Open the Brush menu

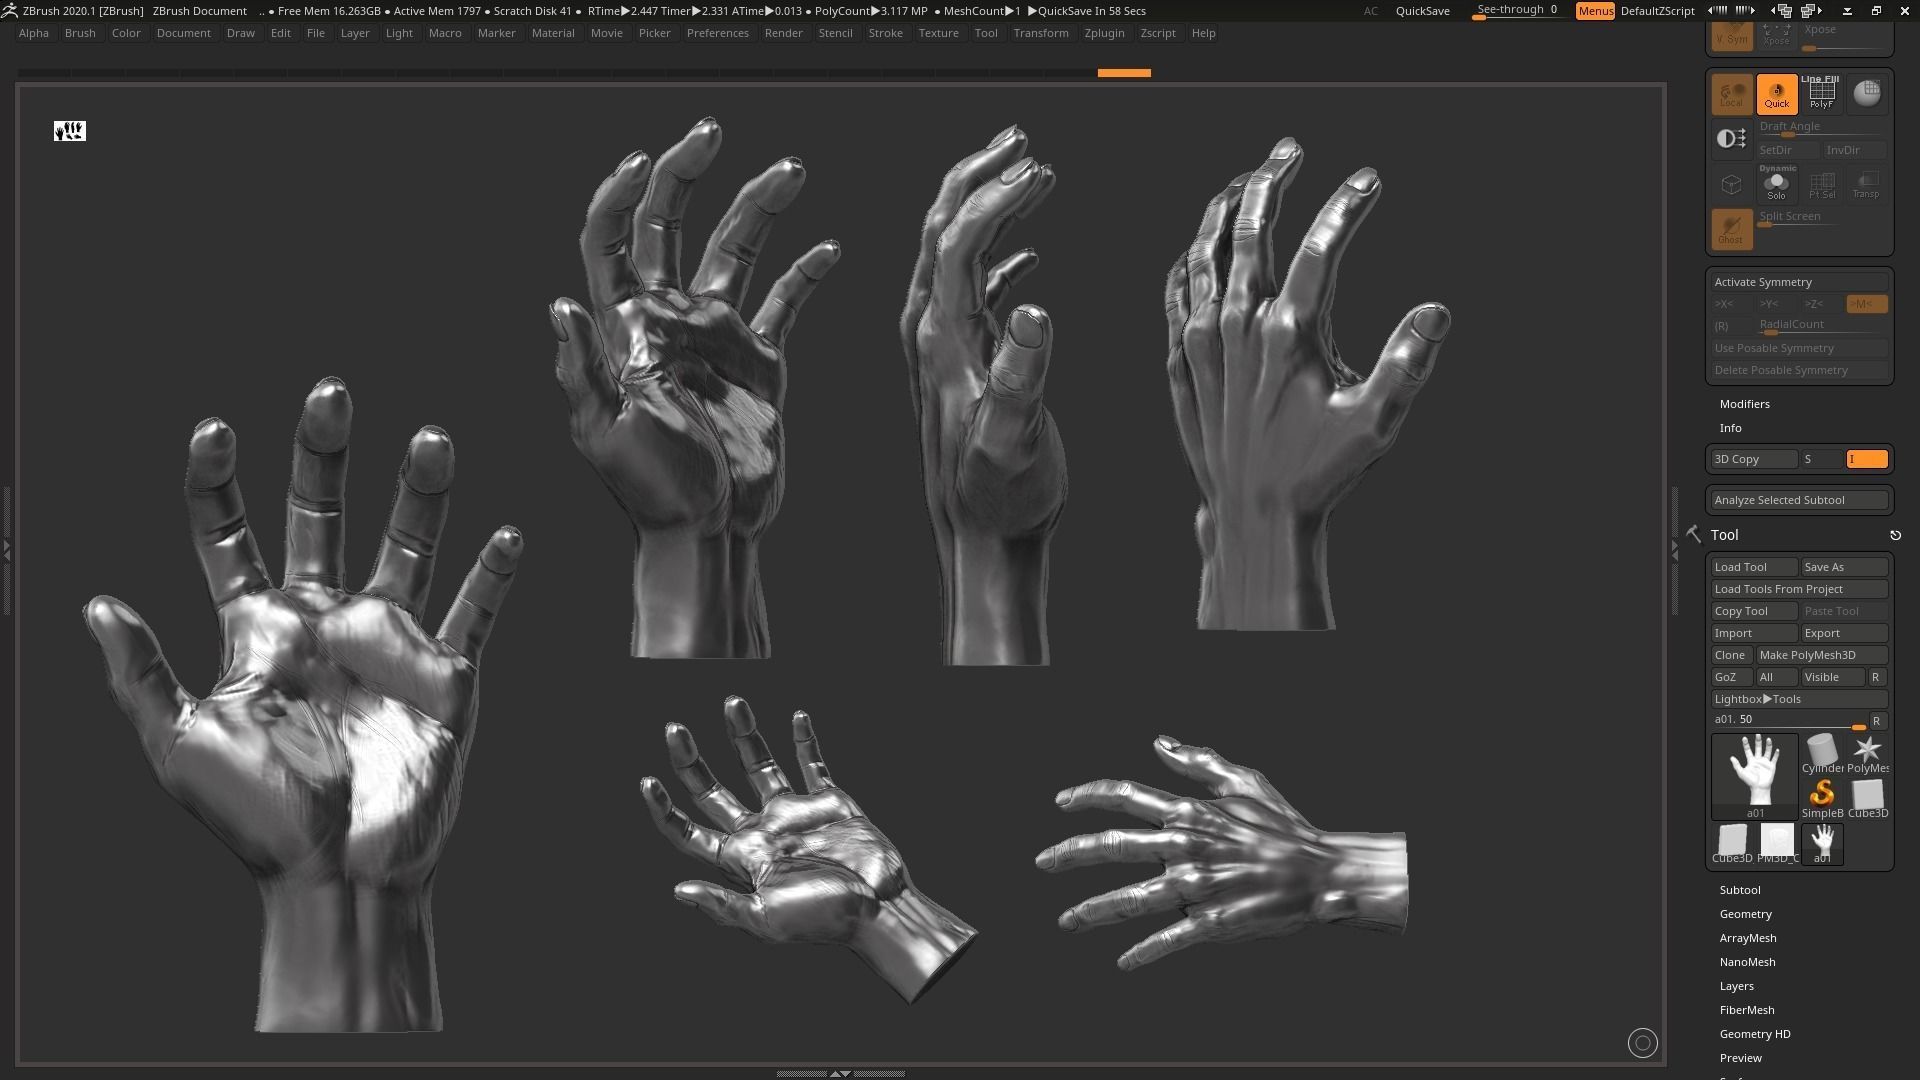tap(80, 33)
